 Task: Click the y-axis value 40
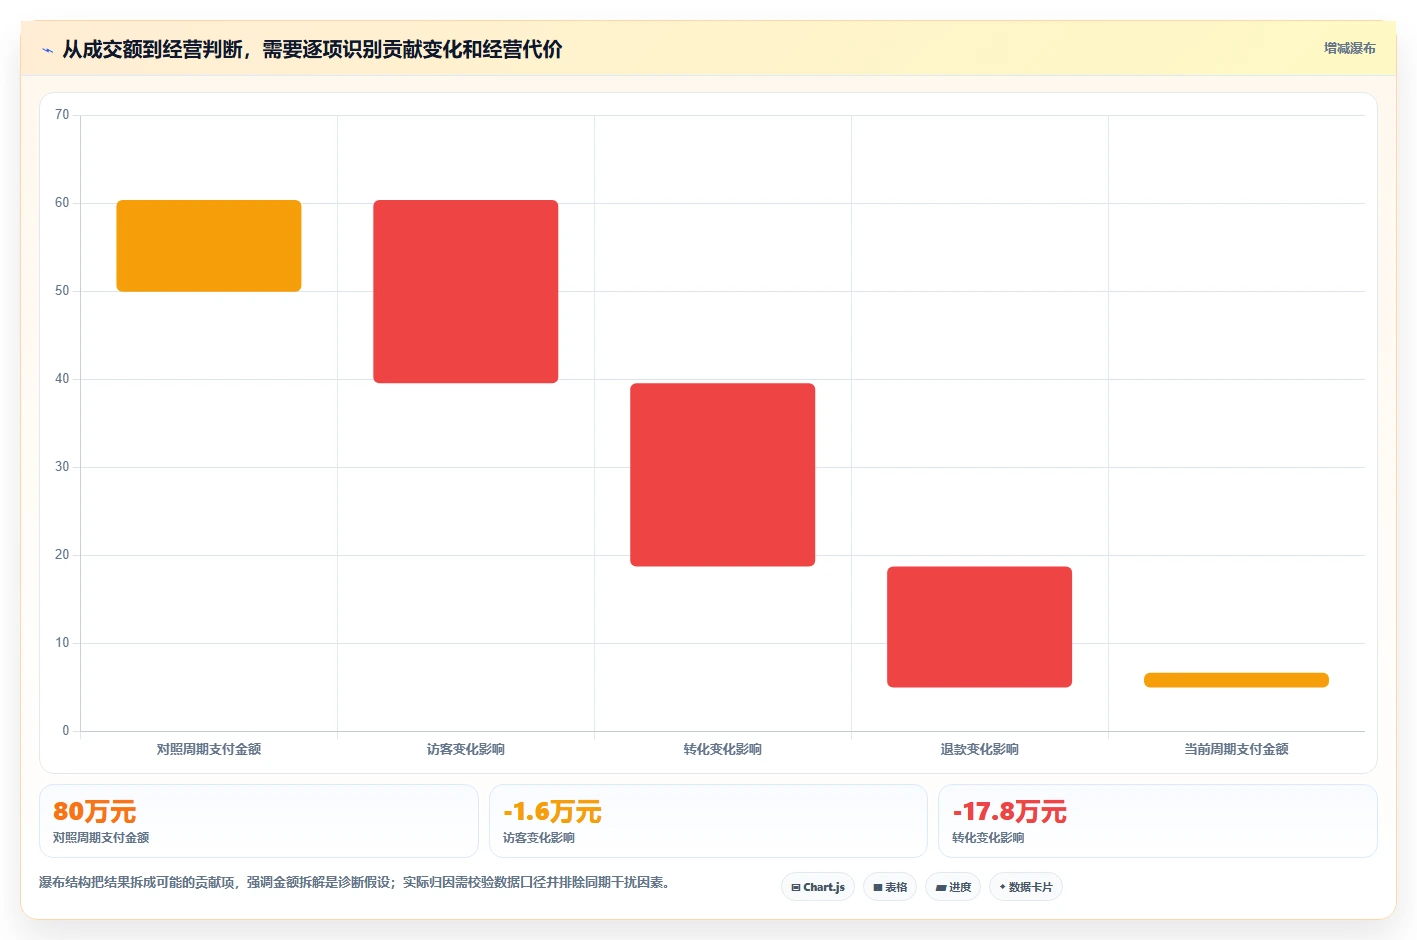62,379
